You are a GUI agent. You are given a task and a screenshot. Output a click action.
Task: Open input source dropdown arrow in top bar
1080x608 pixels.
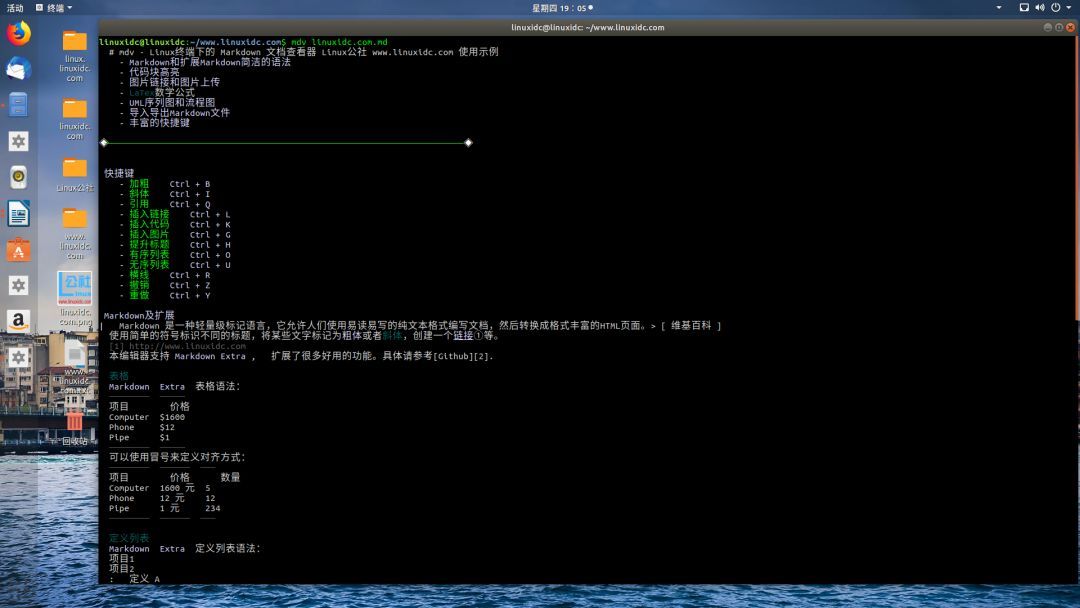pyautogui.click(x=999, y=8)
